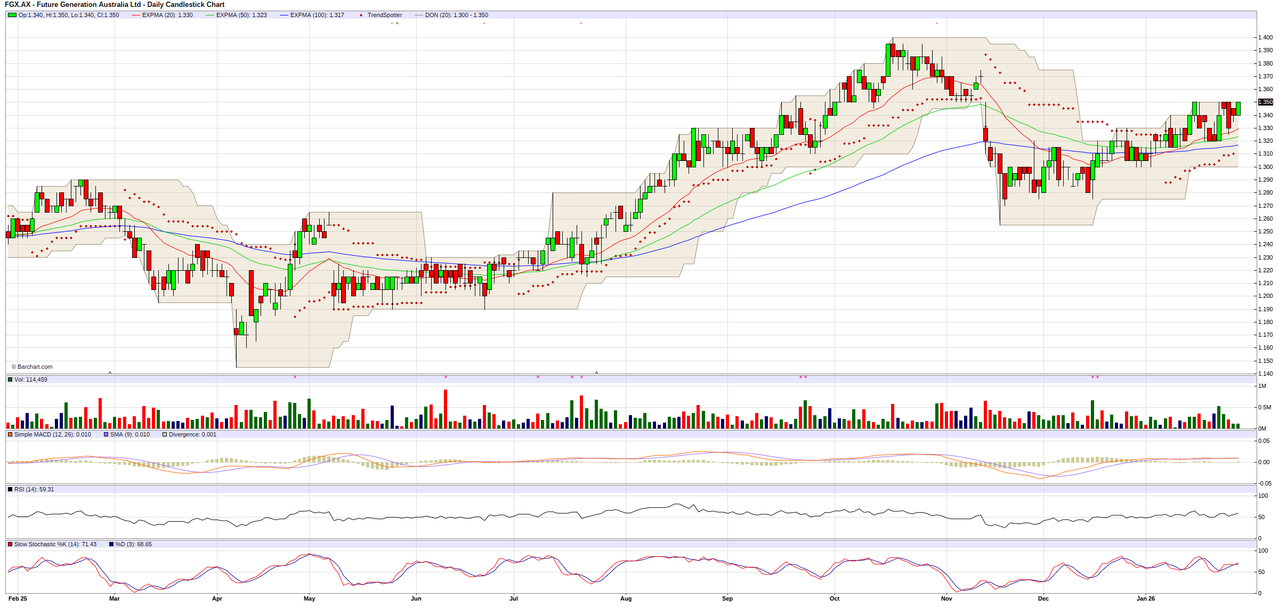Click the '1M' volume axis label
The height and width of the screenshot is (615, 1279).
click(x=1261, y=387)
